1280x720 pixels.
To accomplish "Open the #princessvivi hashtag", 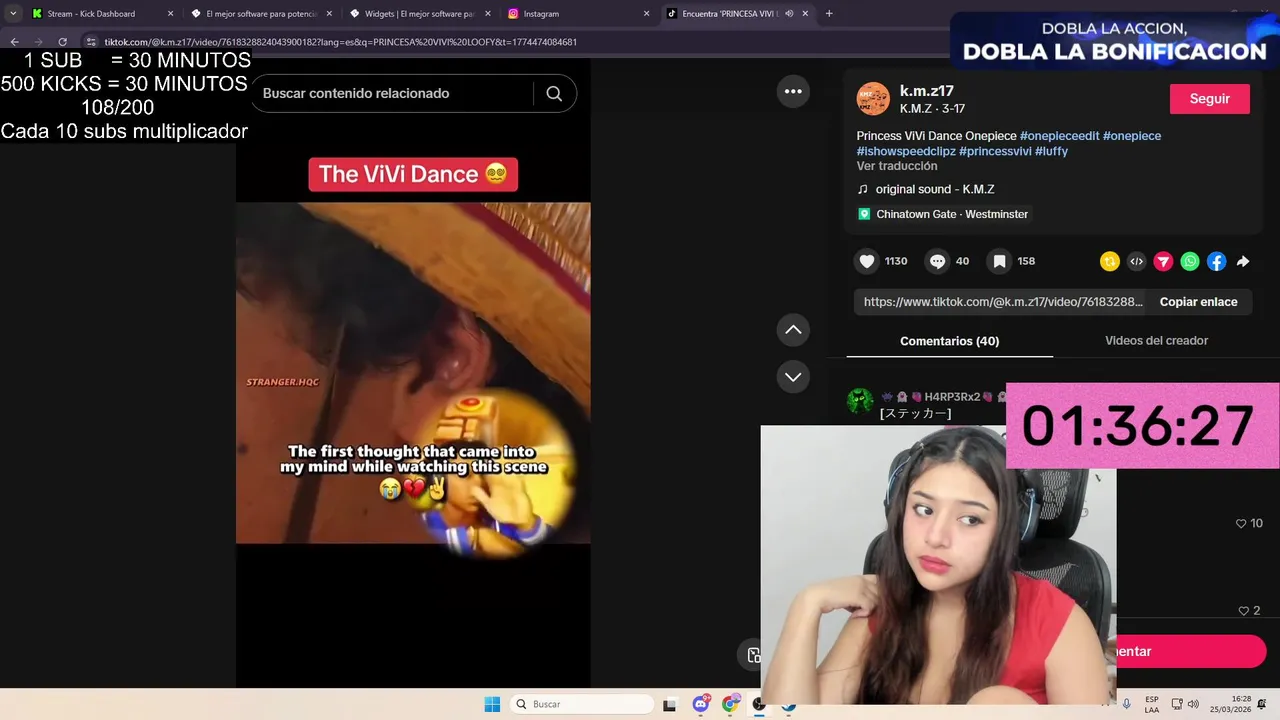I will (x=995, y=151).
